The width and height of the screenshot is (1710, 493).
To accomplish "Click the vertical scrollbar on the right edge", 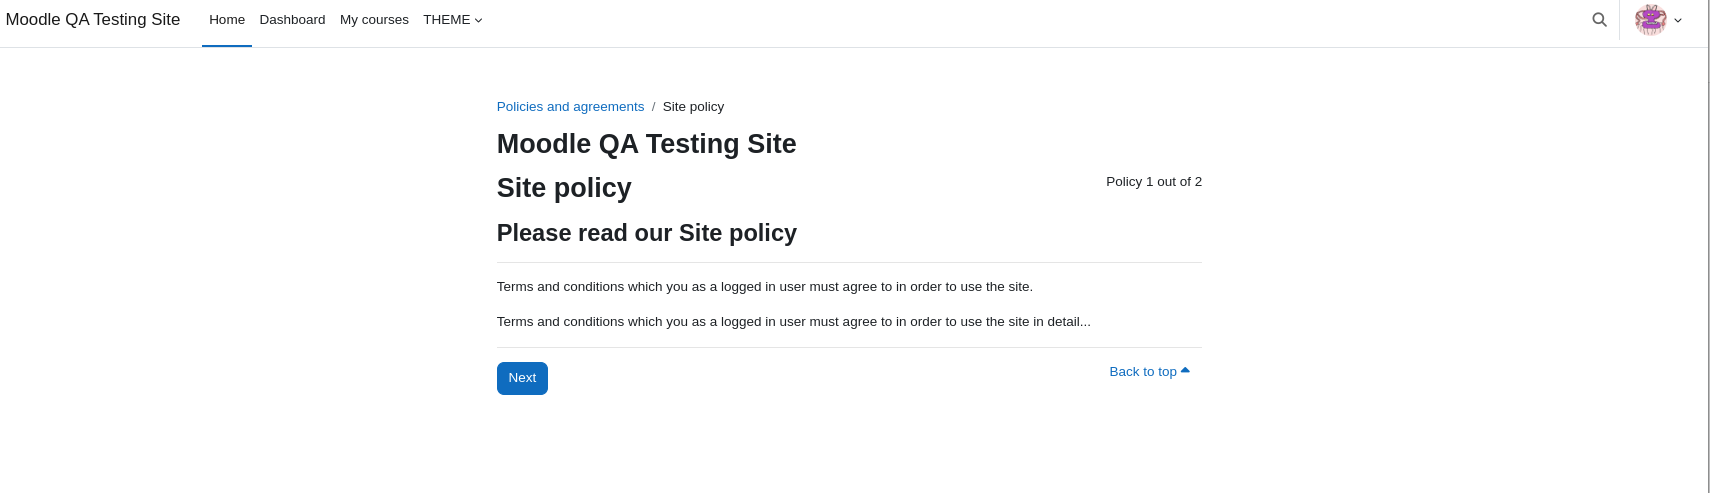I will [1708, 246].
